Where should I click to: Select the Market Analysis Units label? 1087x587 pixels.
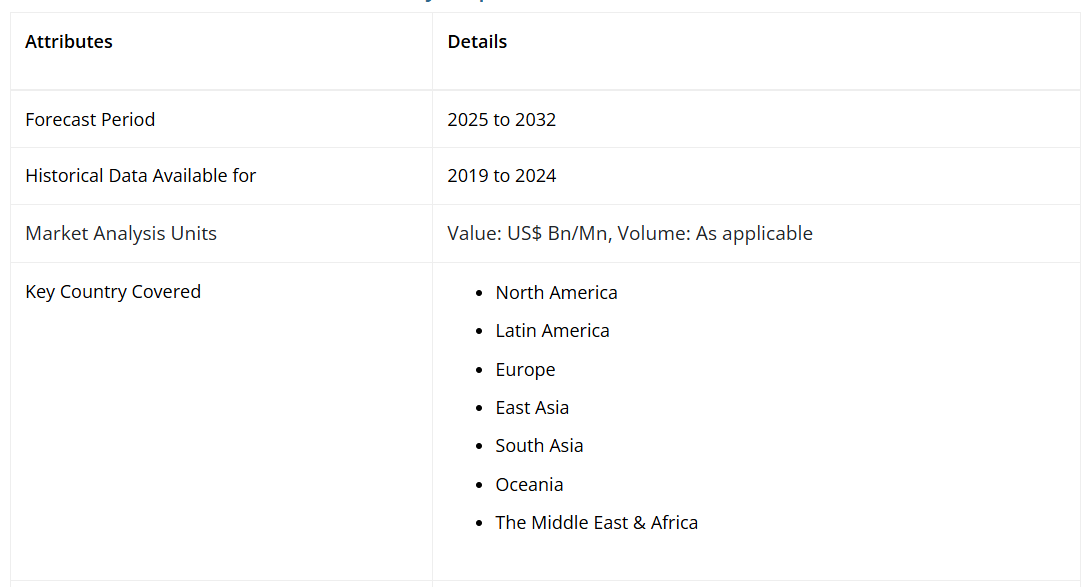[x=121, y=234]
